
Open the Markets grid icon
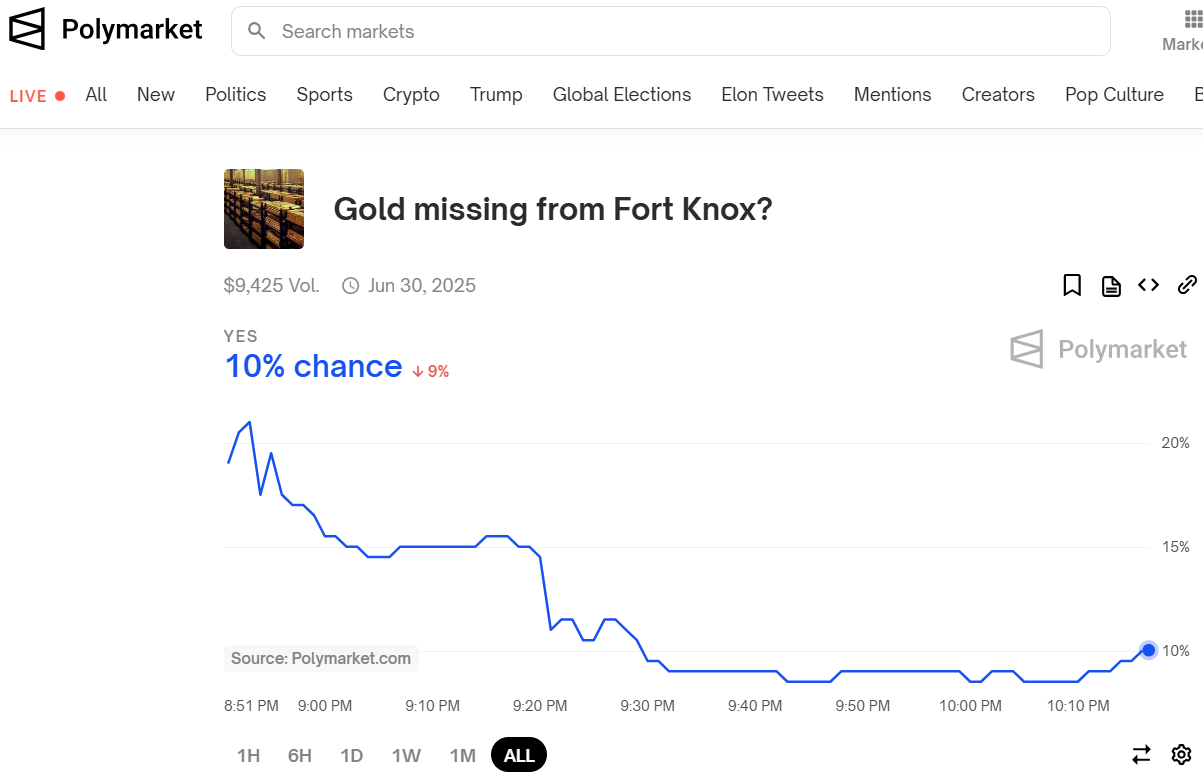[1192, 21]
